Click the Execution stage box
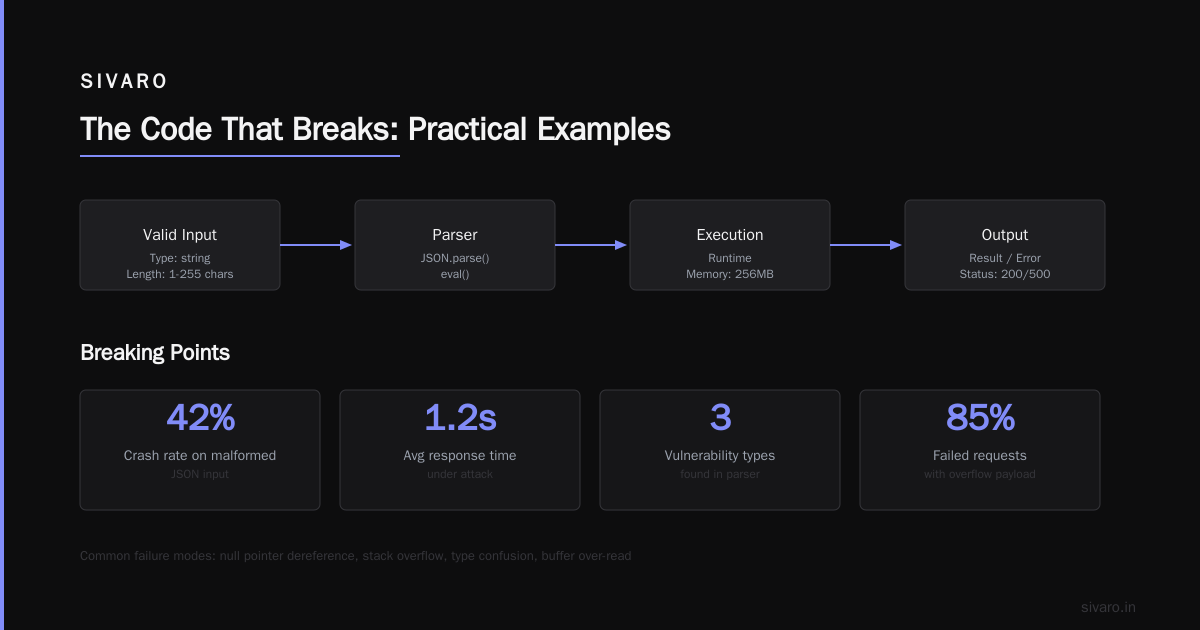The width and height of the screenshot is (1200, 630). pos(730,245)
